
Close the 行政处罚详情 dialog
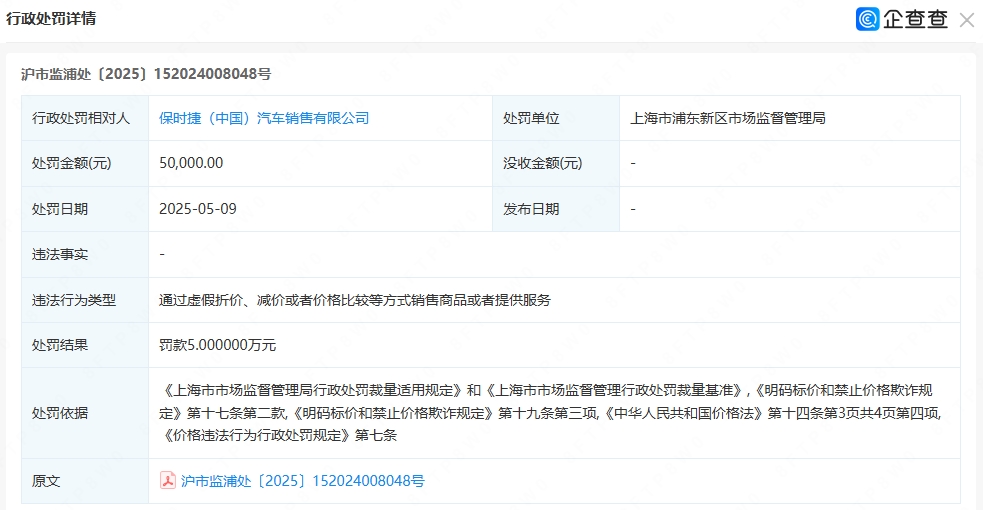click(x=967, y=20)
